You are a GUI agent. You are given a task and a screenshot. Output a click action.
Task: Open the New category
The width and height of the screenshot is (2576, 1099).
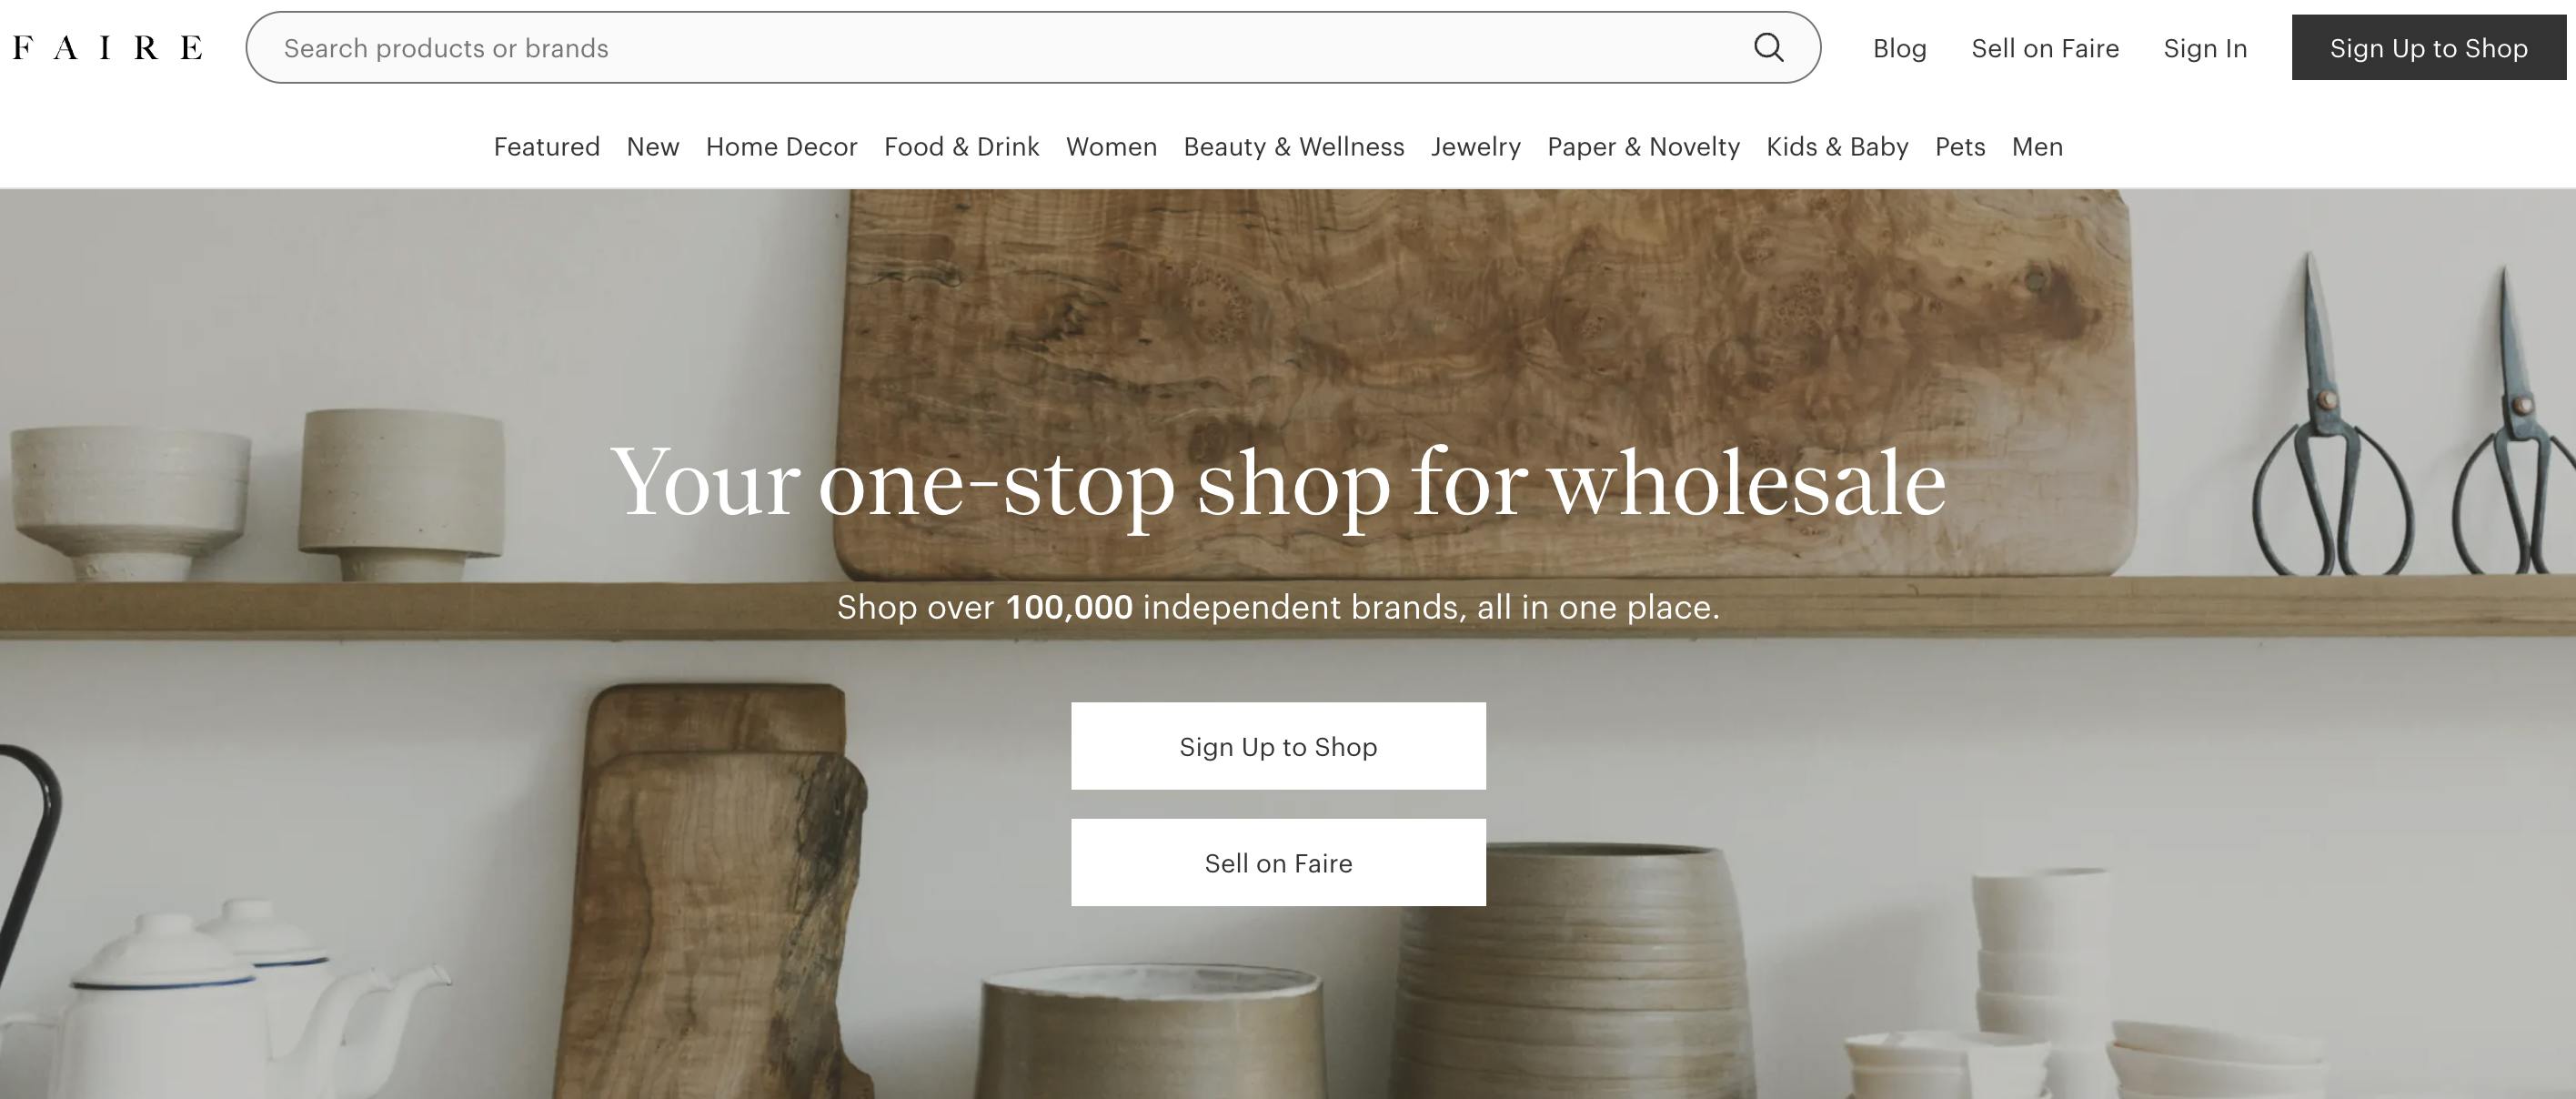coord(653,147)
